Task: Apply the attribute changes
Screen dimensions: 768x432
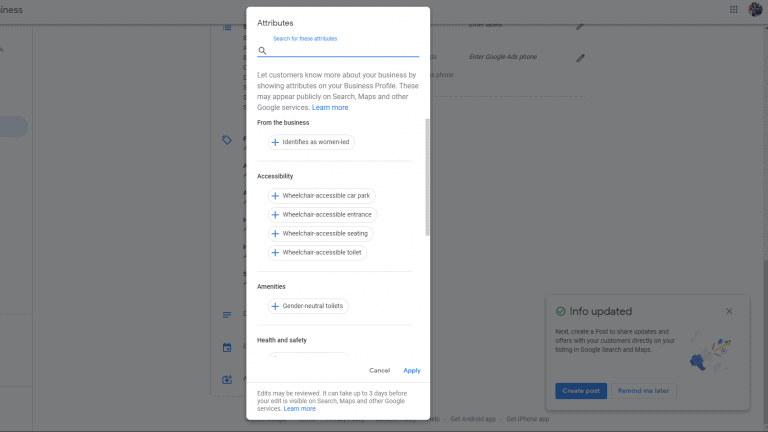Action: (412, 370)
